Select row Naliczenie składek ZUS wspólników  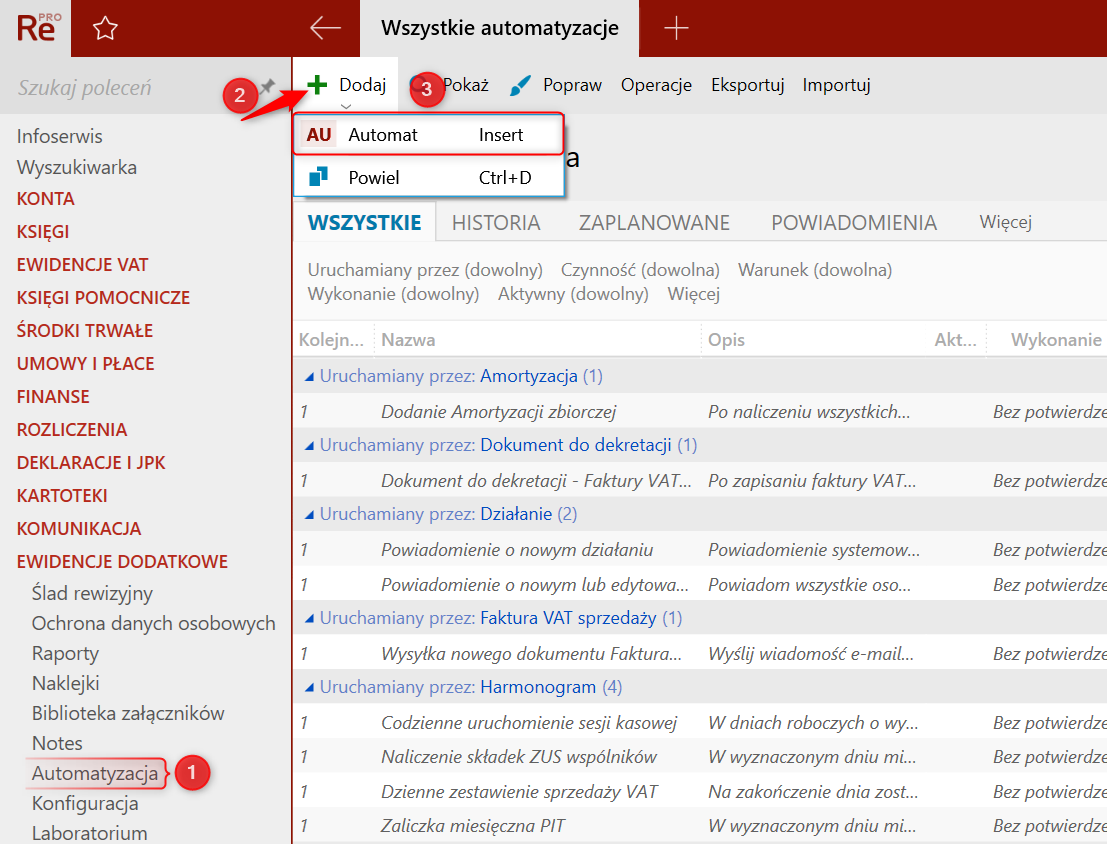pyautogui.click(x=700, y=757)
